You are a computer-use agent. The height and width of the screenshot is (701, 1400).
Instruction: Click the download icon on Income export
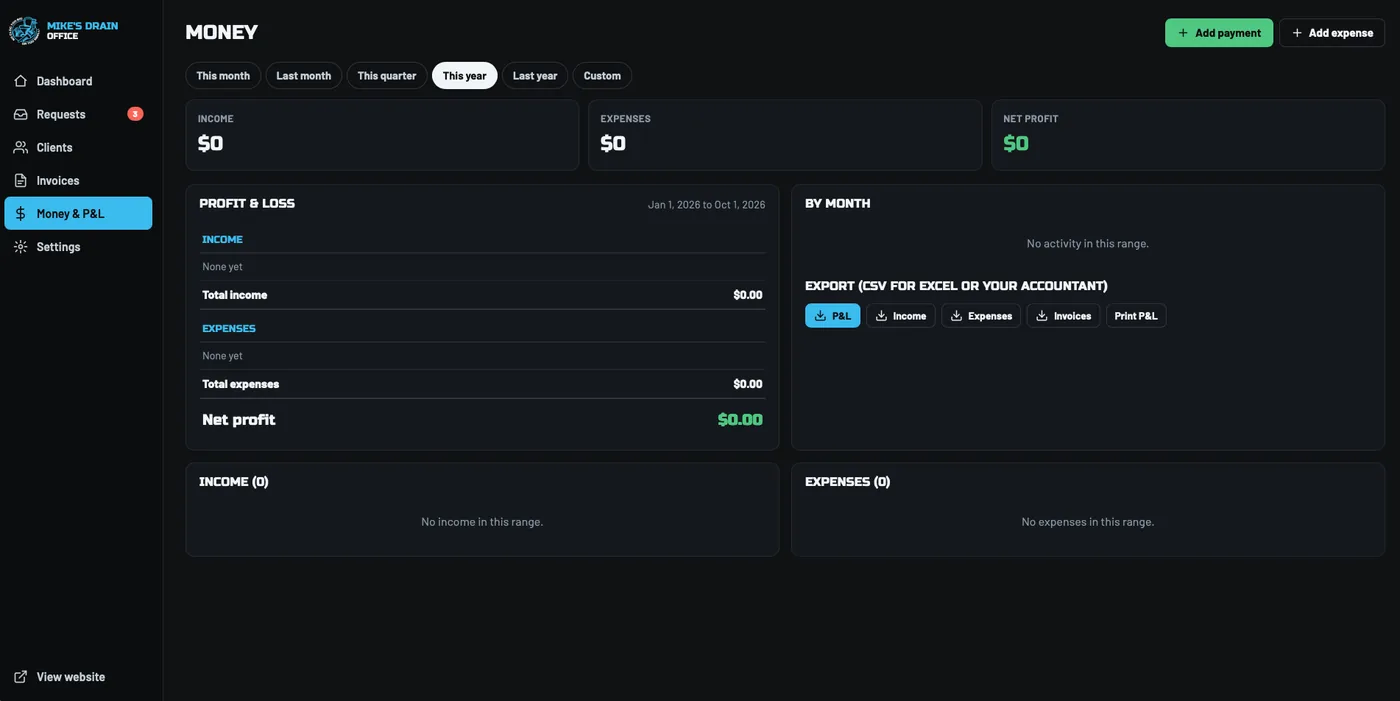881,316
